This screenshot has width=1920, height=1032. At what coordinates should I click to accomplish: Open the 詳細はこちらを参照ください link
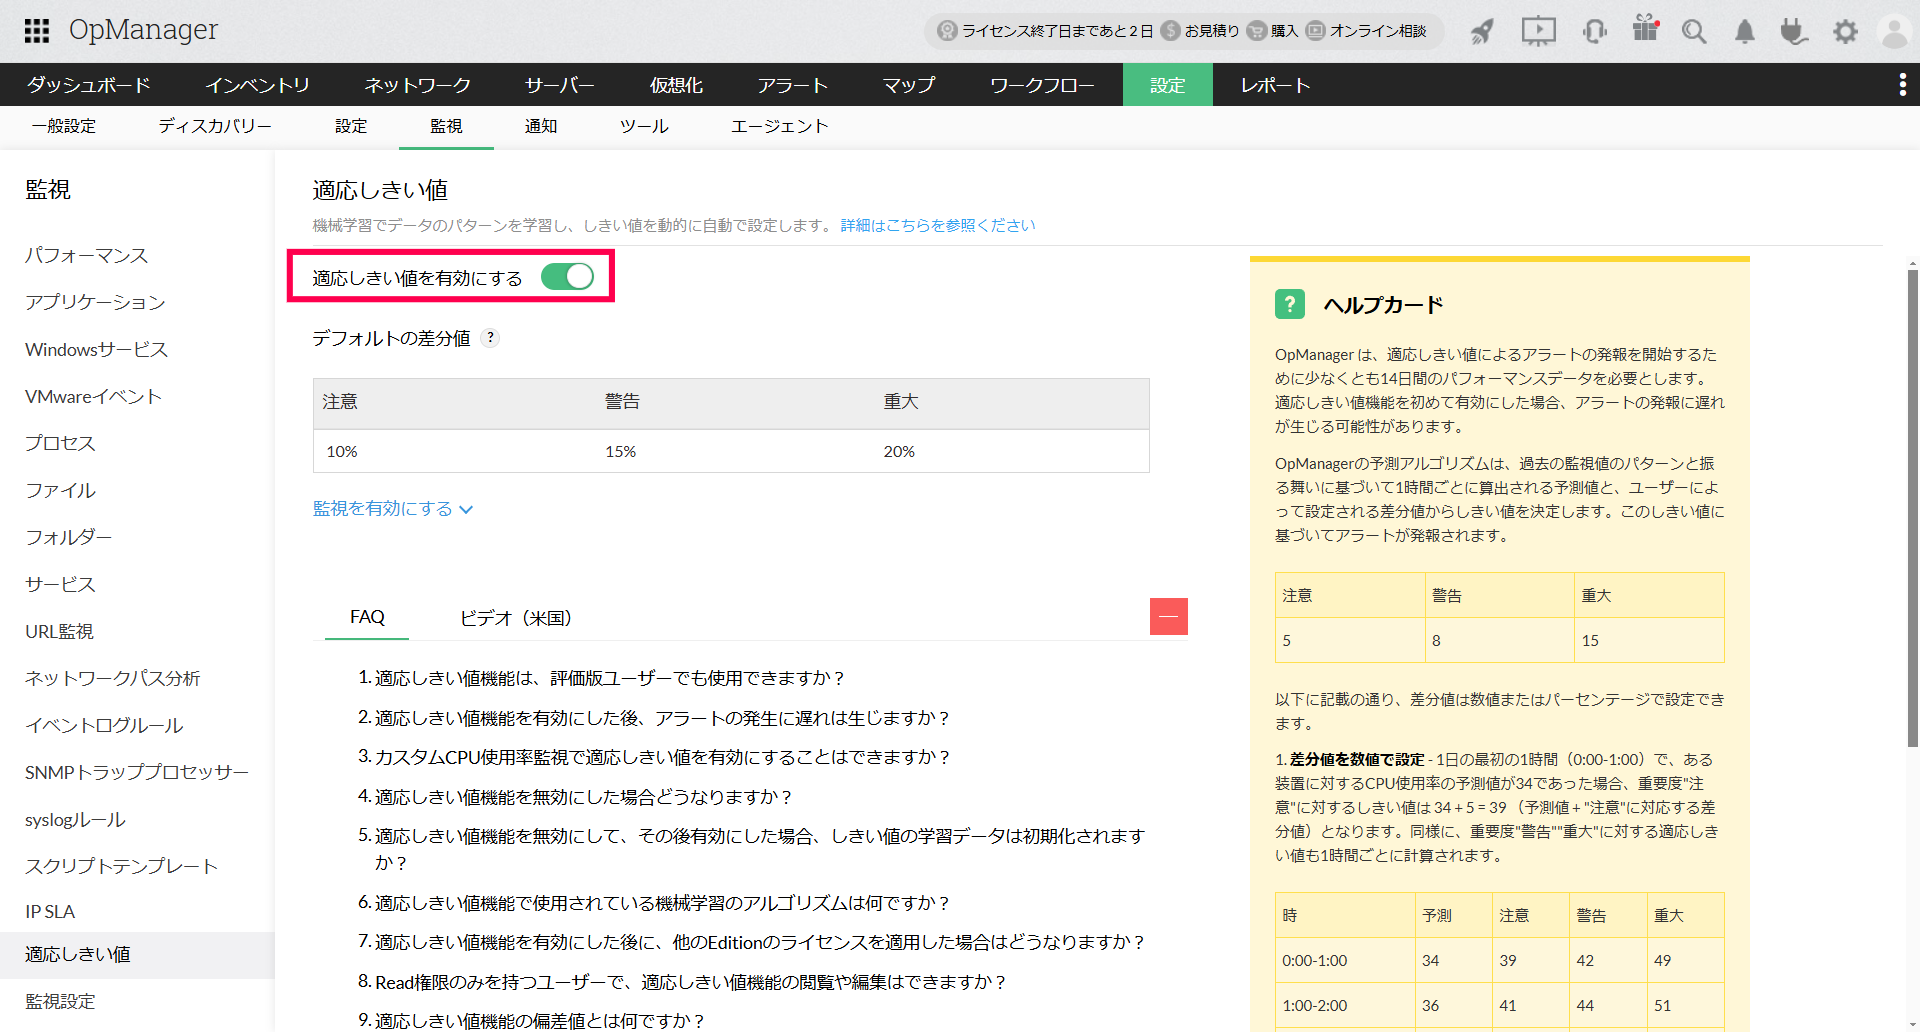[x=937, y=226]
